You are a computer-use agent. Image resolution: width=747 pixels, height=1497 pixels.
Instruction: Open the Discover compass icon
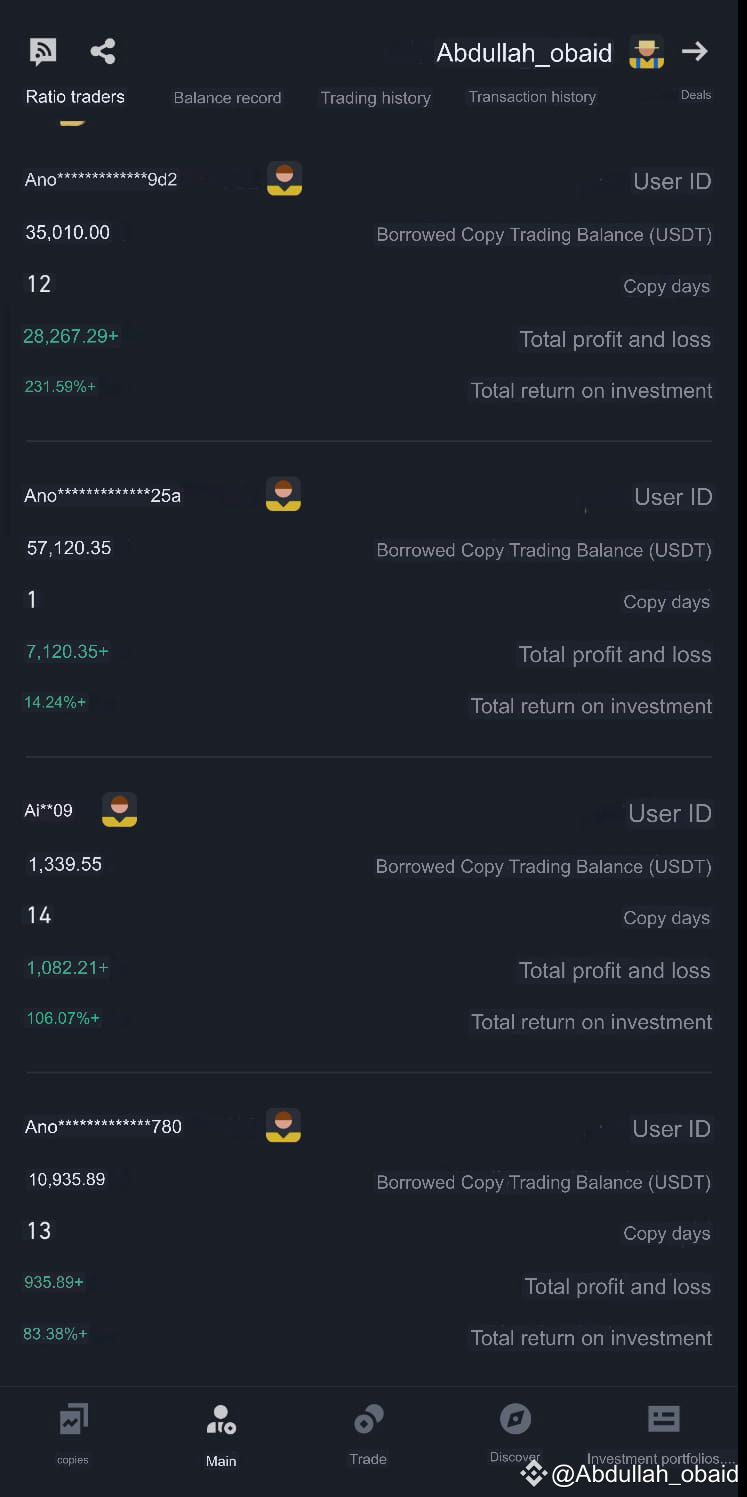[x=515, y=1418]
